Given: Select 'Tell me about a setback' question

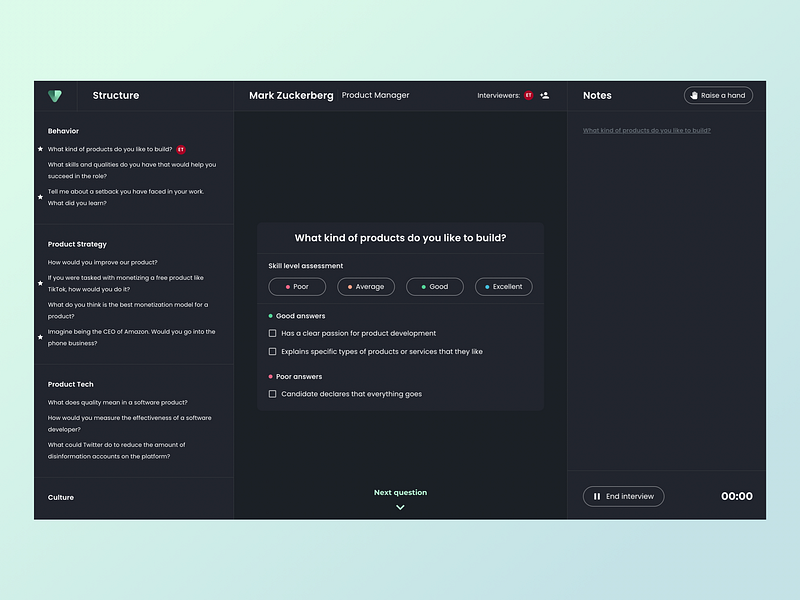Looking at the screenshot, I should point(126,197).
